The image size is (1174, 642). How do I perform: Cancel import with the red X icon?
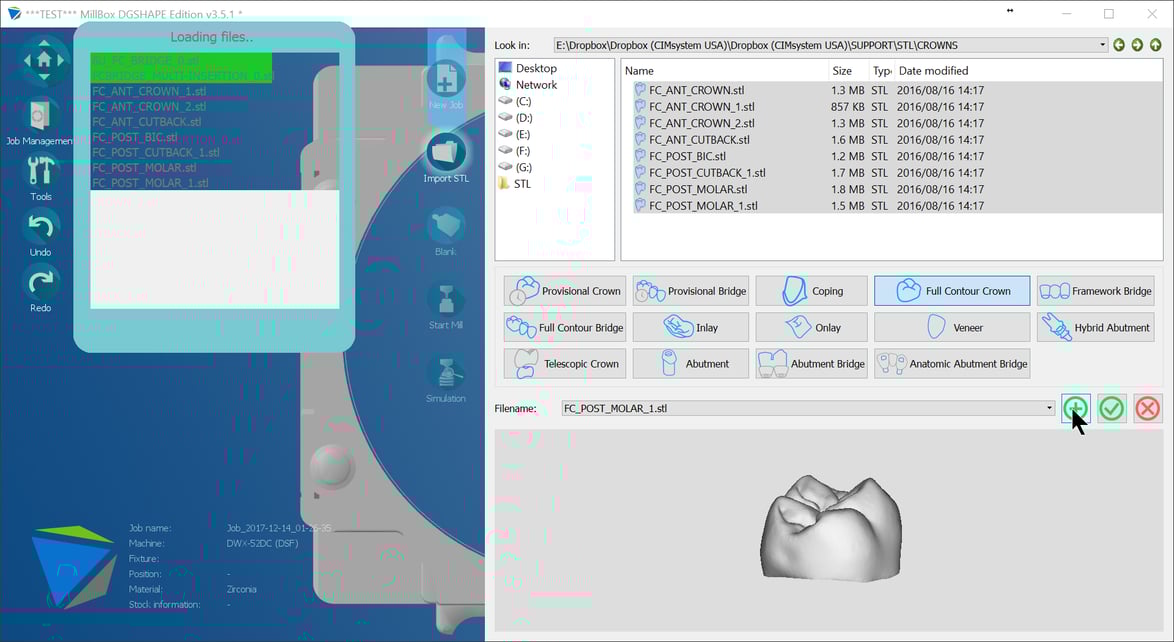(x=1147, y=408)
